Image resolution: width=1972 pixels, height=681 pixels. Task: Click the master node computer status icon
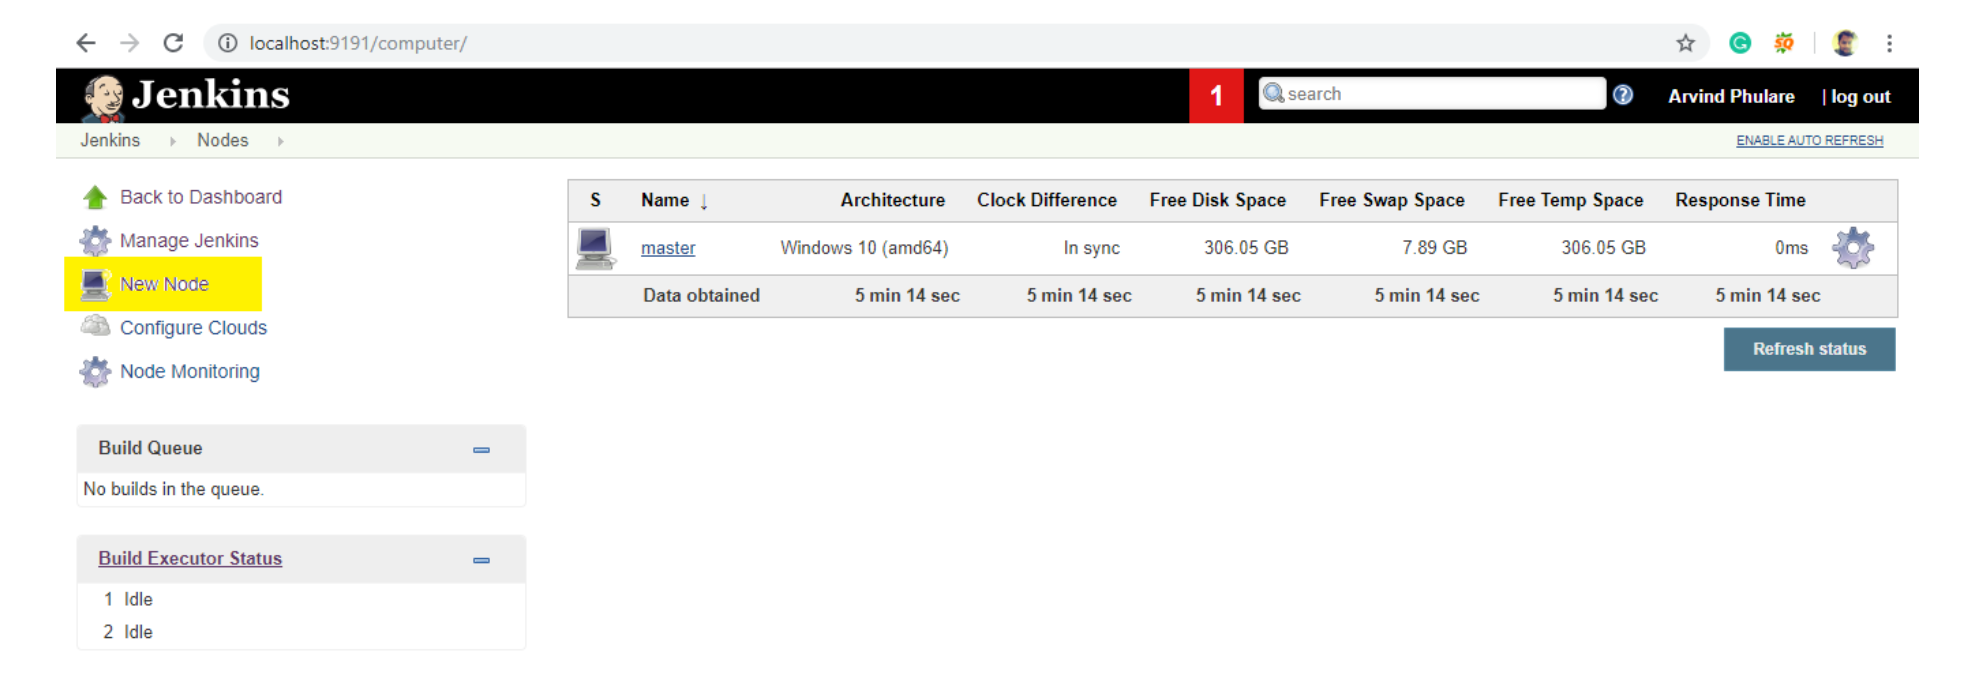coord(595,248)
